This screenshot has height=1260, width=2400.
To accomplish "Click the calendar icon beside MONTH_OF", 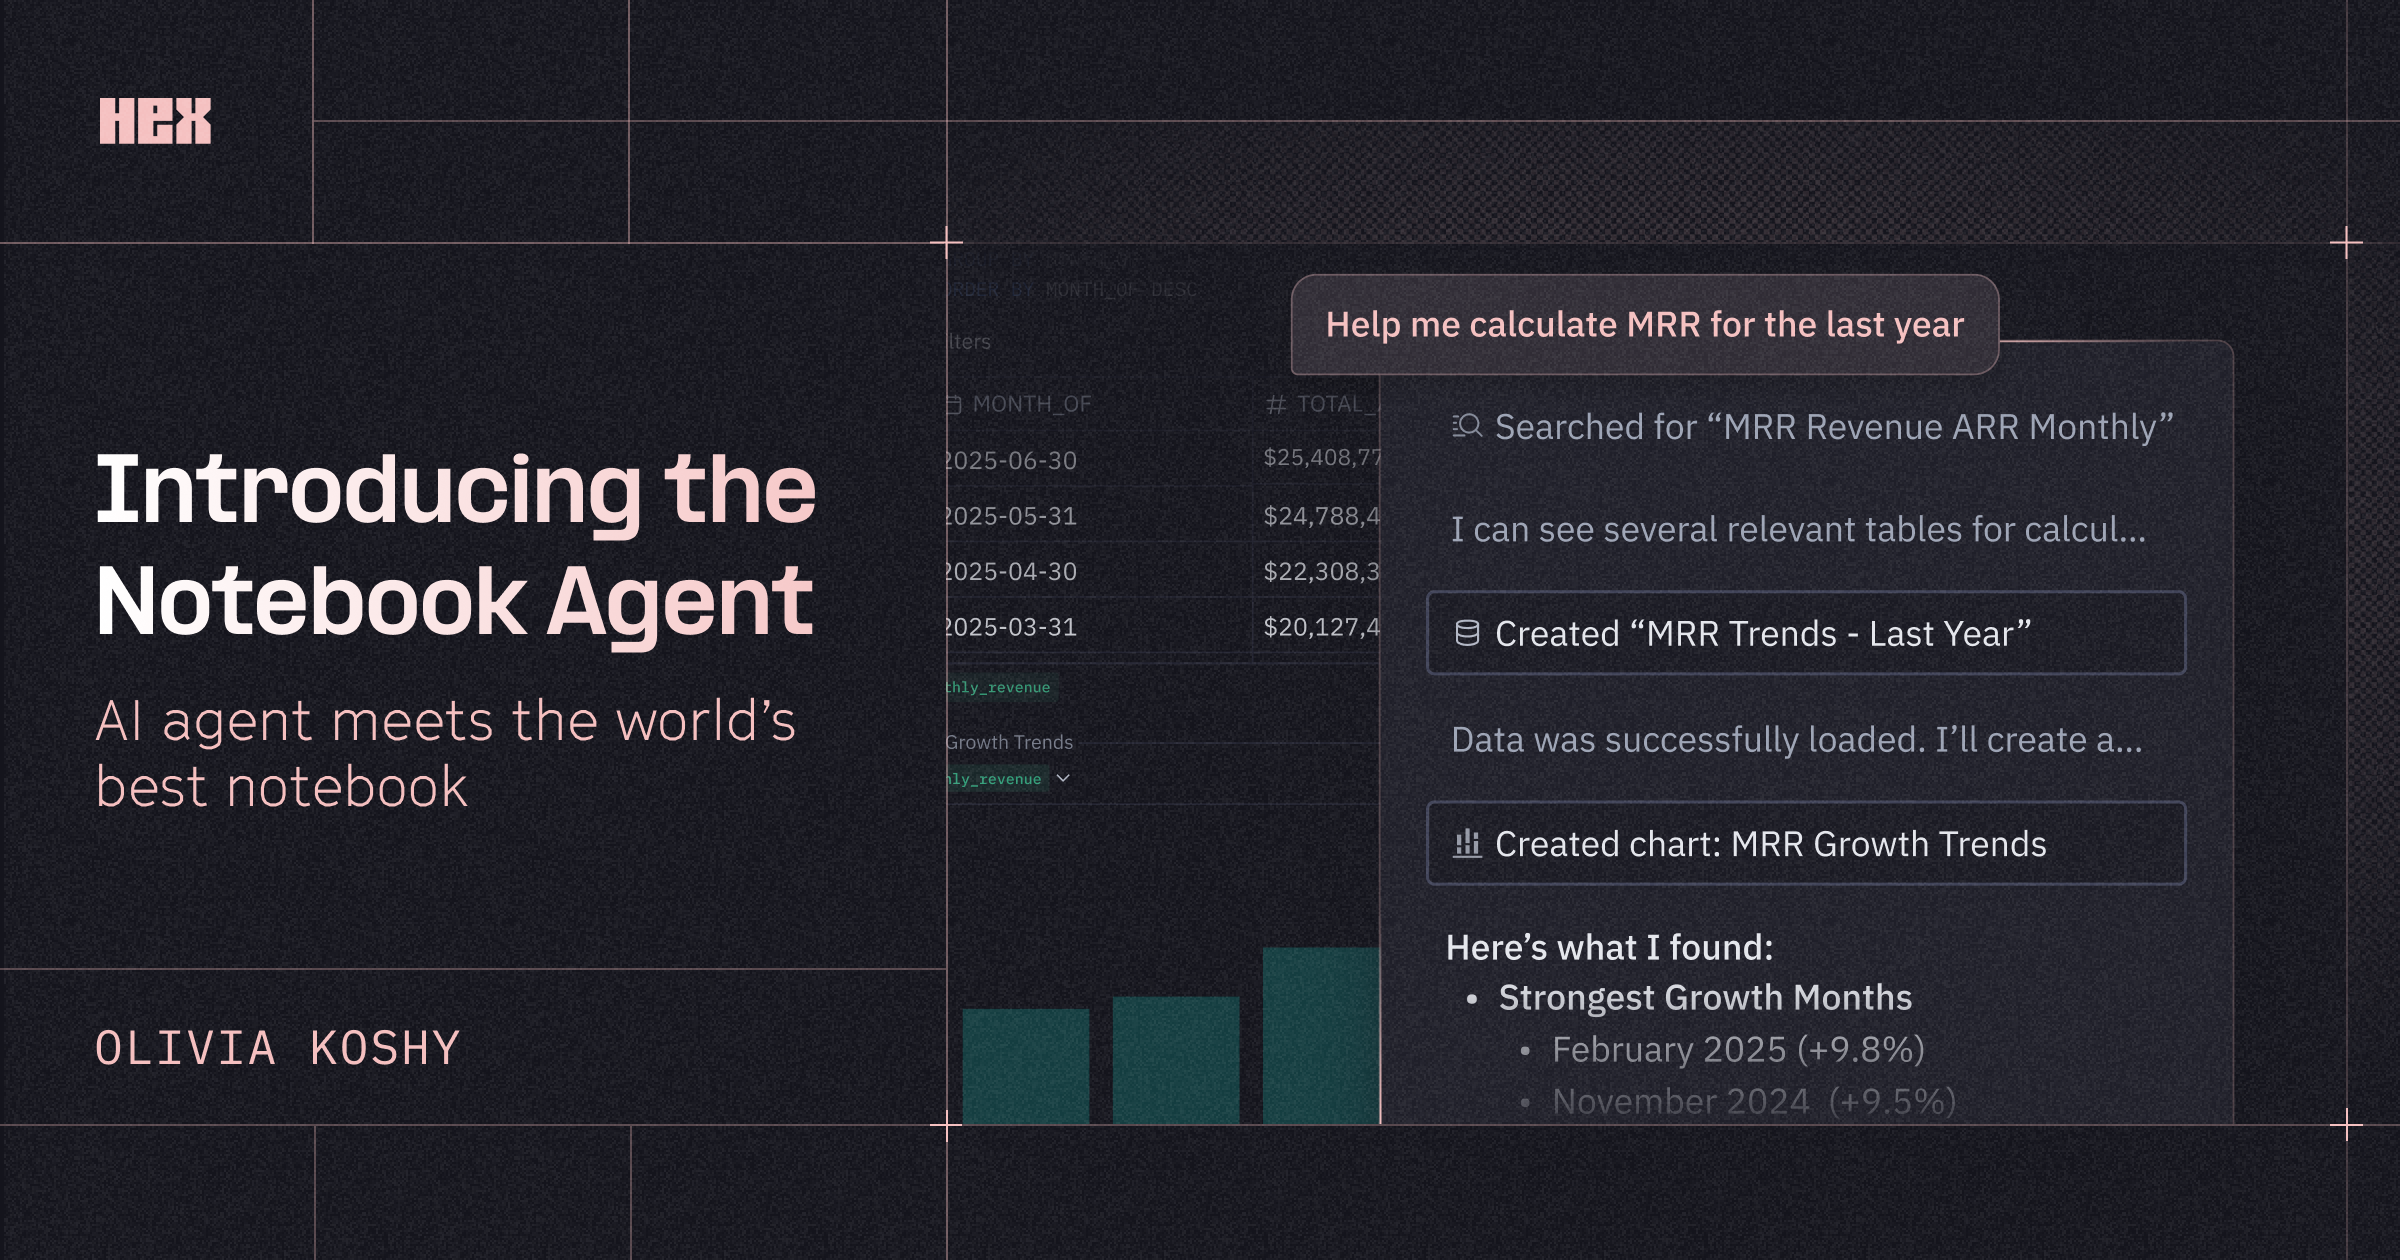I will 953,404.
